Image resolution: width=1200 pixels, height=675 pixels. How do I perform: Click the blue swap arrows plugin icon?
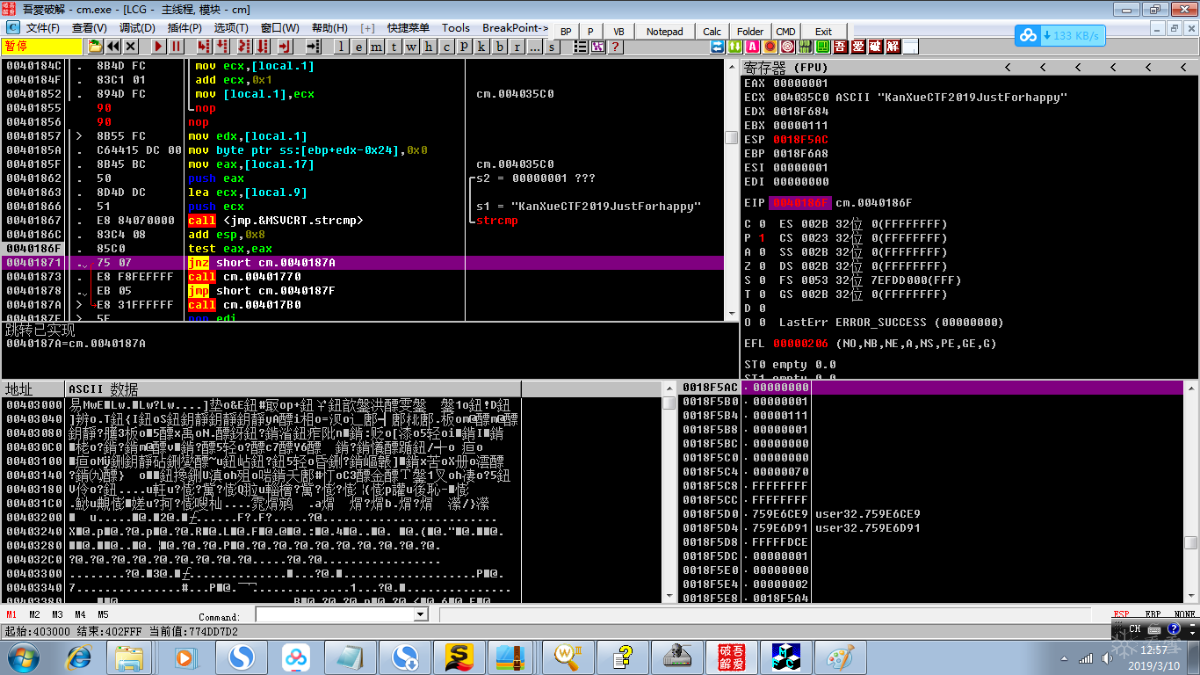point(716,46)
